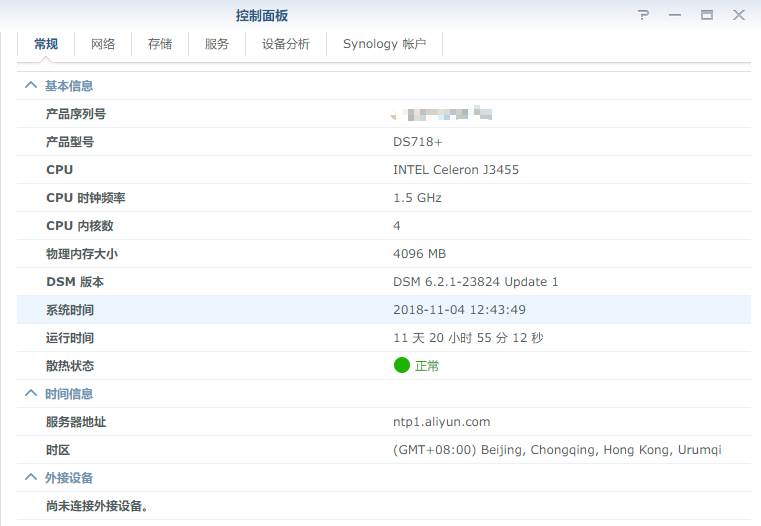Select the 常规 tab
The height and width of the screenshot is (526, 761).
click(46, 44)
